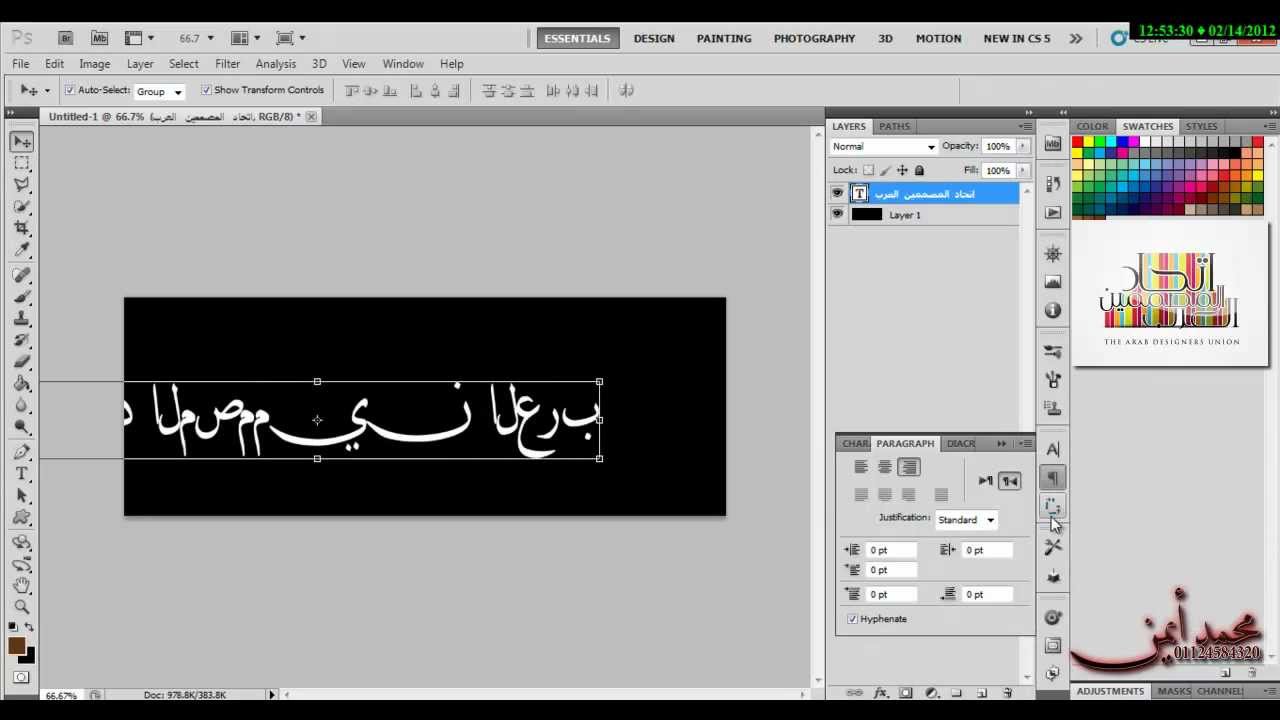Viewport: 1280px width, 720px height.
Task: Delete layer using the trash icon
Action: 1007,692
